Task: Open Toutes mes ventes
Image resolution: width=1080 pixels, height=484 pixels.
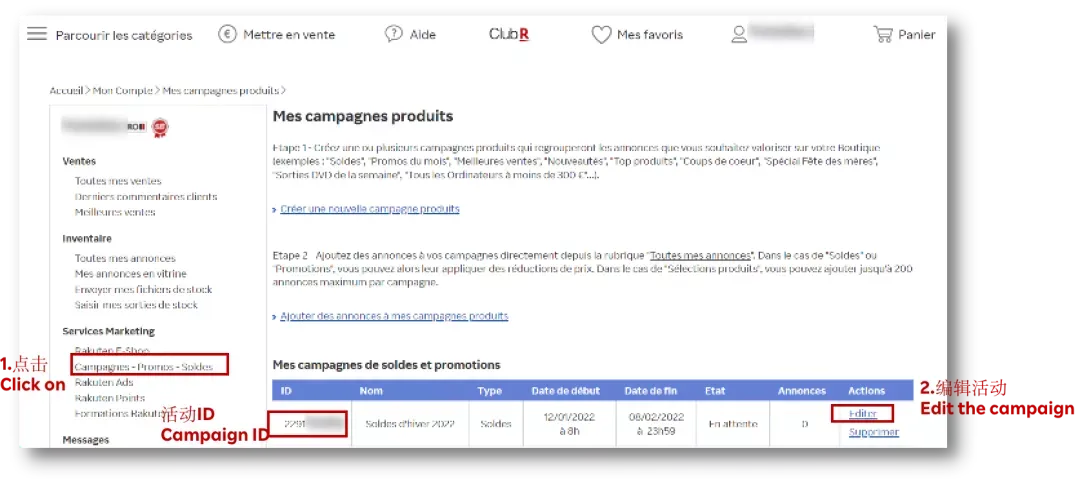Action: 118,181
